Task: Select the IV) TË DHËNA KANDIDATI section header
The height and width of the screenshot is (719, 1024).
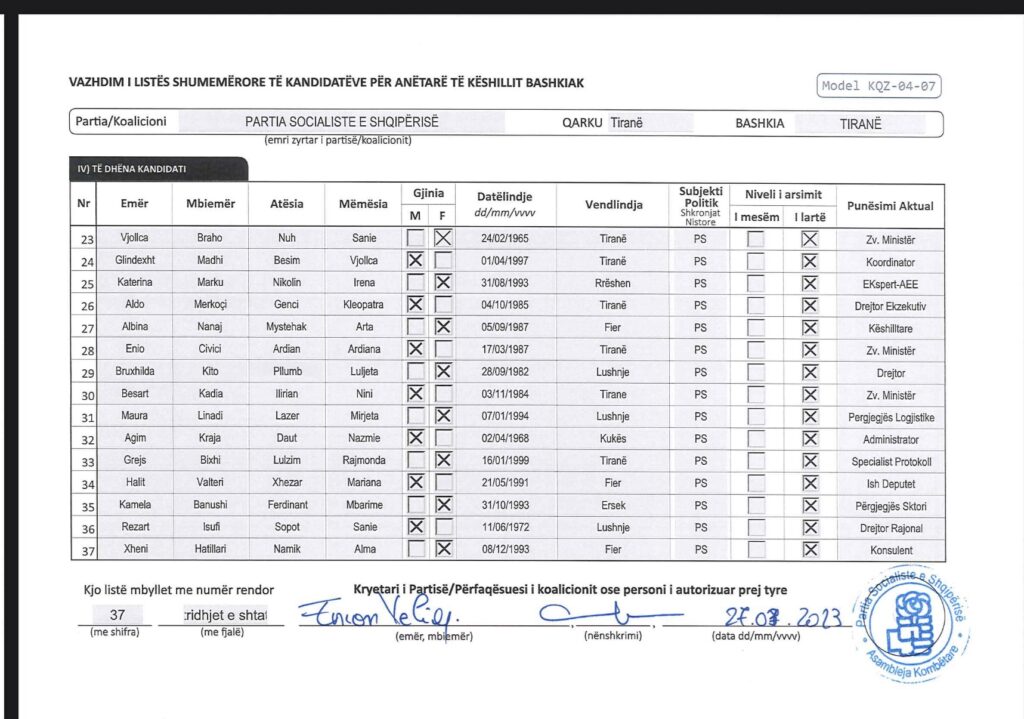Action: [x=159, y=169]
